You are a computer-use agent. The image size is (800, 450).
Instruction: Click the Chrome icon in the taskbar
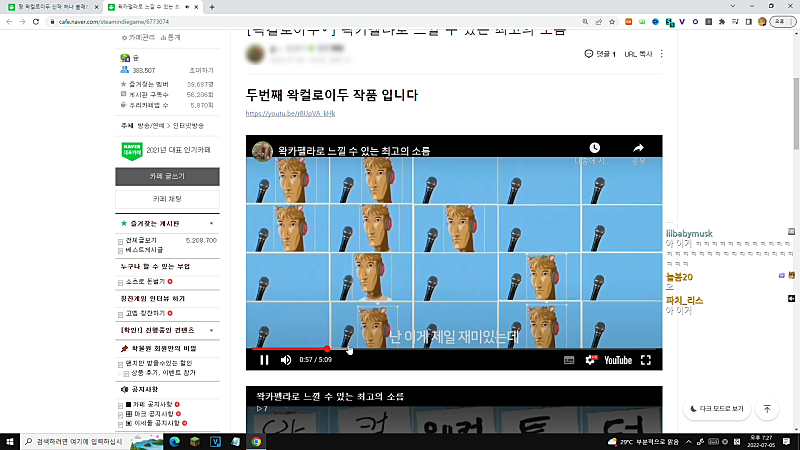[x=256, y=442]
